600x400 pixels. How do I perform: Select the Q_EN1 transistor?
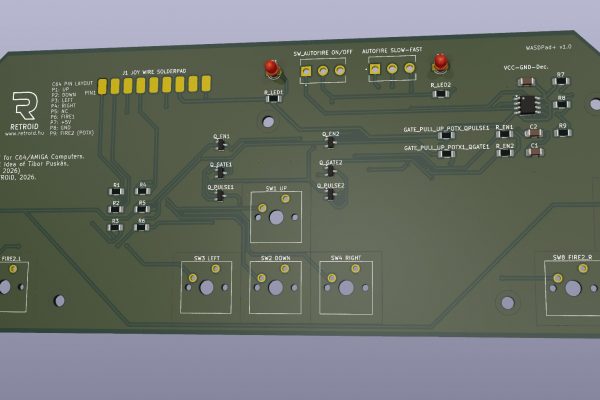click(219, 146)
